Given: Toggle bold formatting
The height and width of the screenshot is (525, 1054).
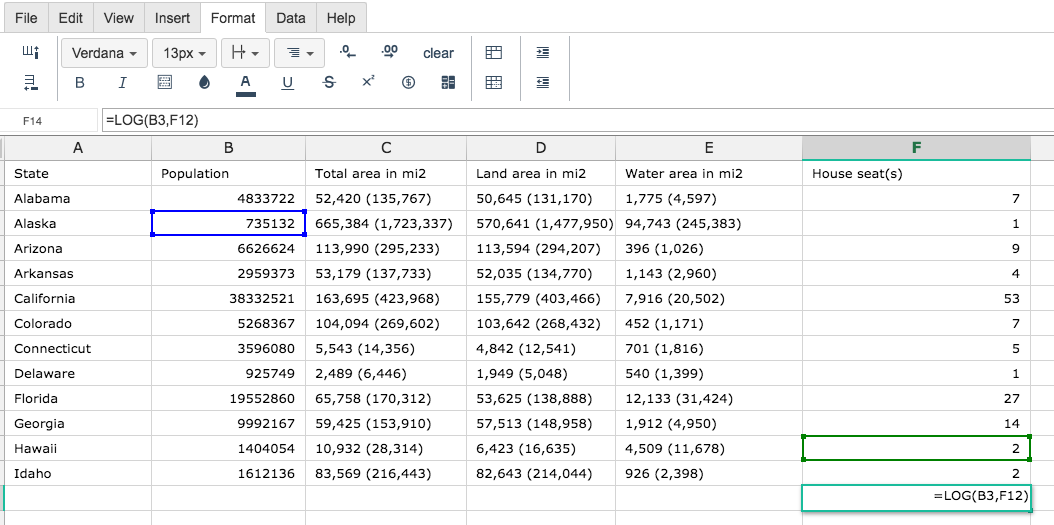Looking at the screenshot, I should 79,83.
